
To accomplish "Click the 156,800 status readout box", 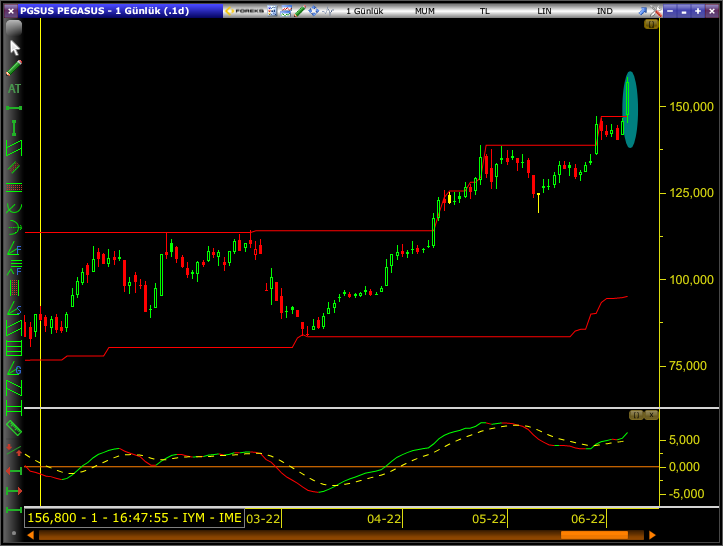I will (134, 518).
